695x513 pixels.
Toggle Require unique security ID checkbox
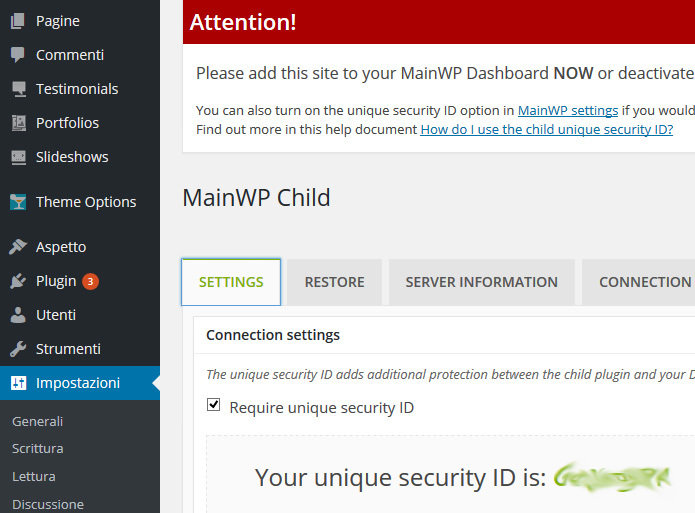click(214, 404)
